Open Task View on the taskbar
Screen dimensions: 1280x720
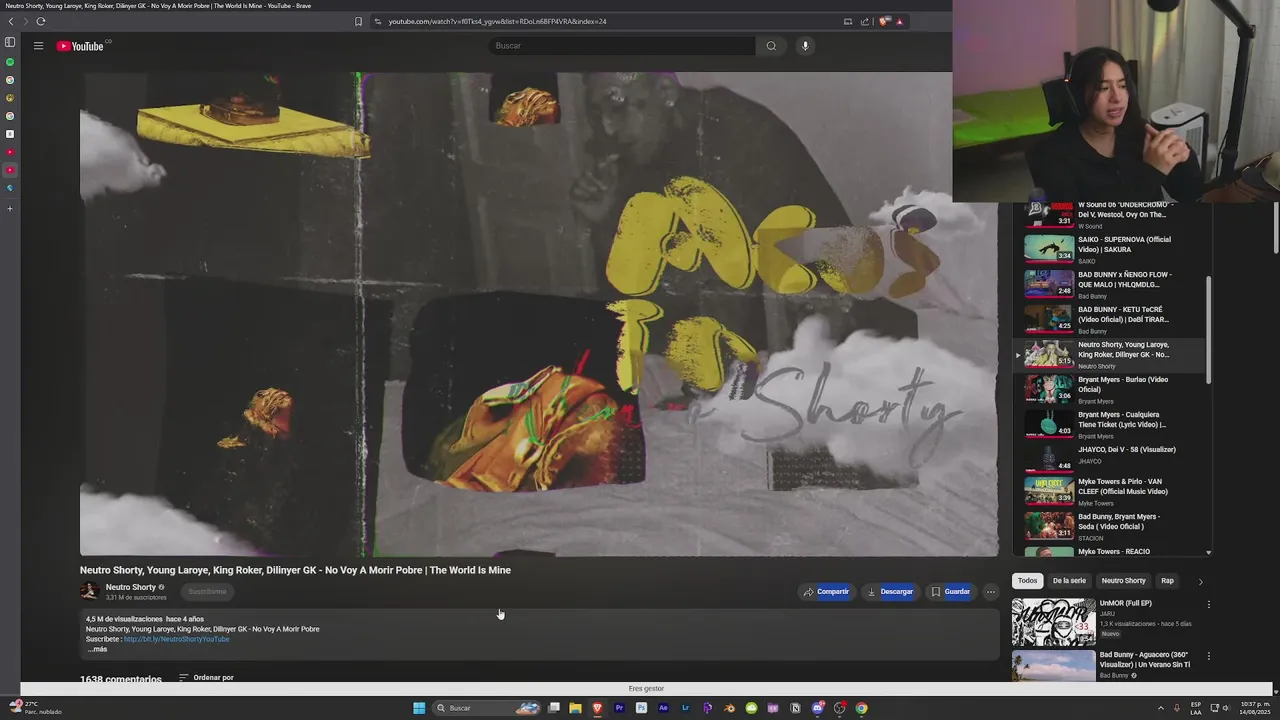click(x=553, y=708)
